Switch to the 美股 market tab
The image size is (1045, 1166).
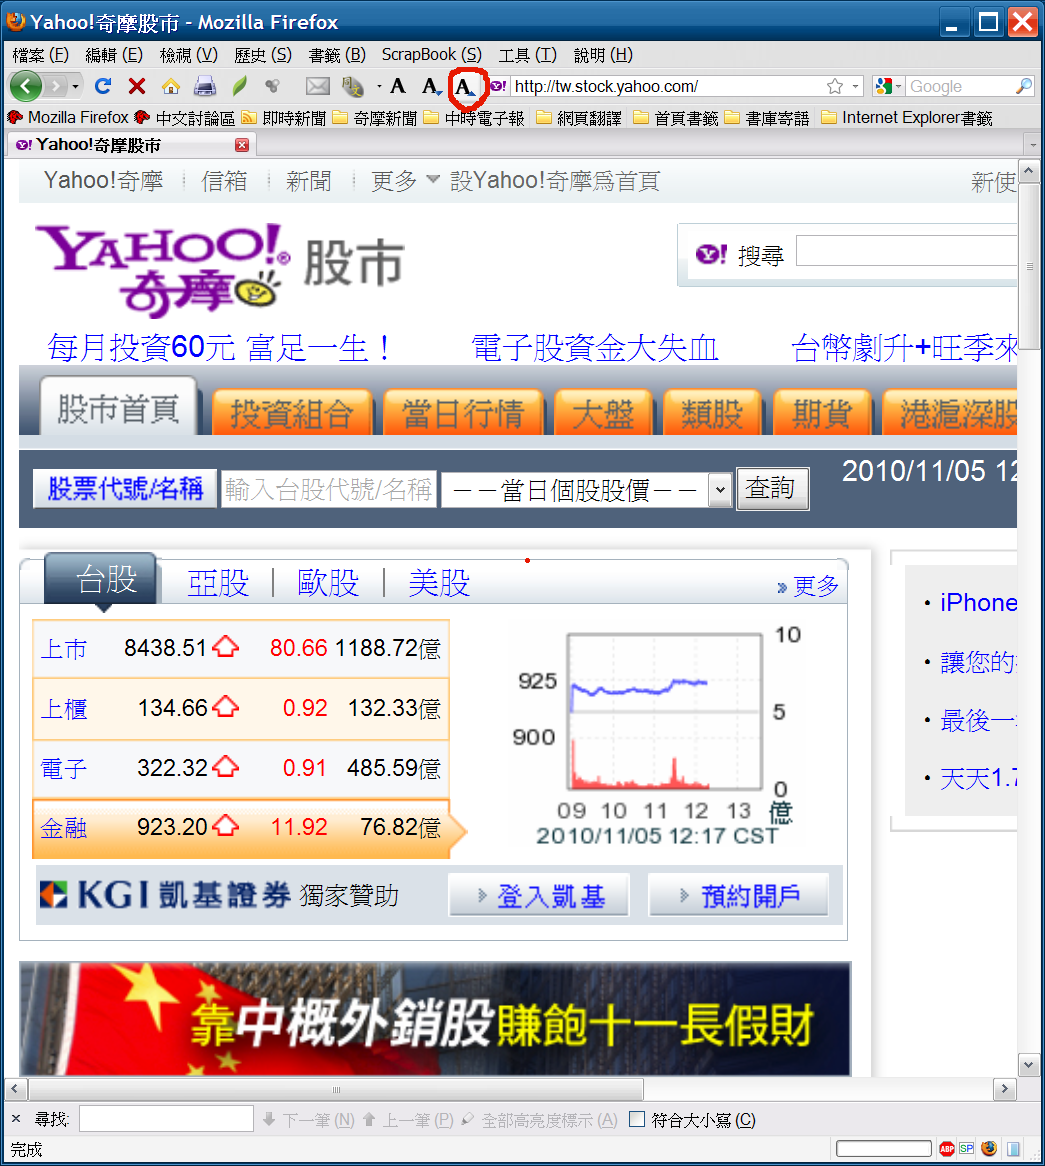point(439,582)
